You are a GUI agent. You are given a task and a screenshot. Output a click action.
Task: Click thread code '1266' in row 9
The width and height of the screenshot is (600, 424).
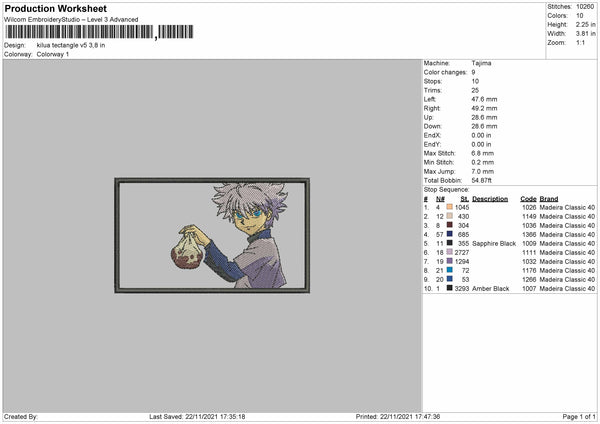(x=529, y=279)
